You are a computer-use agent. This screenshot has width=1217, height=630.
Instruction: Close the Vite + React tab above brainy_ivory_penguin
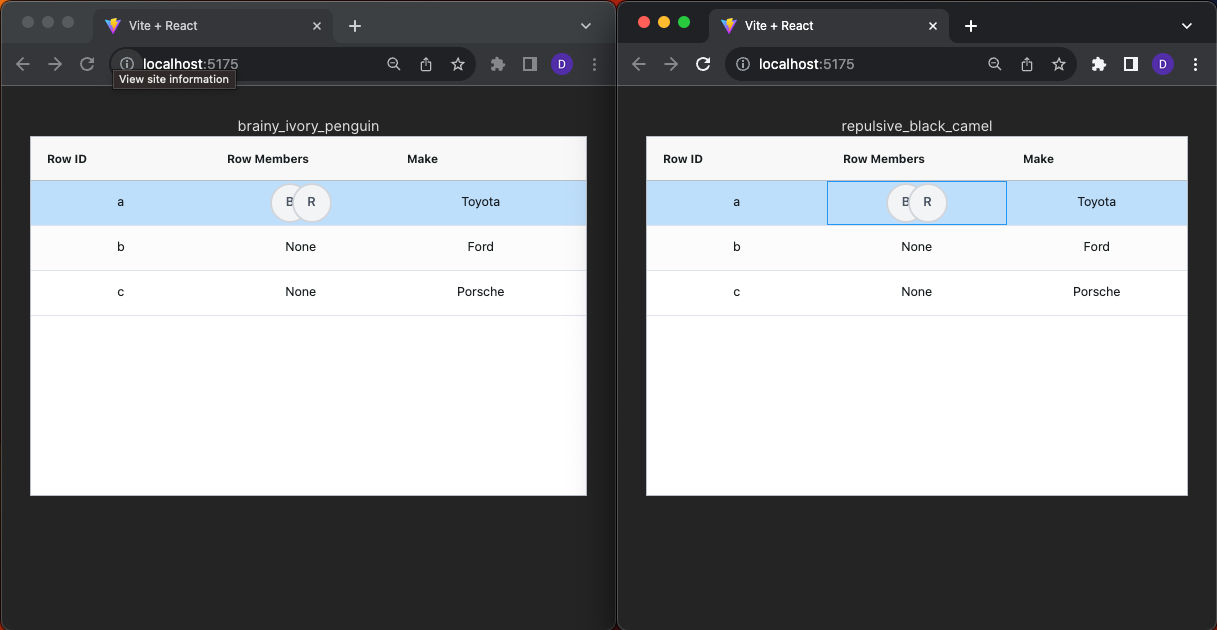(x=317, y=26)
